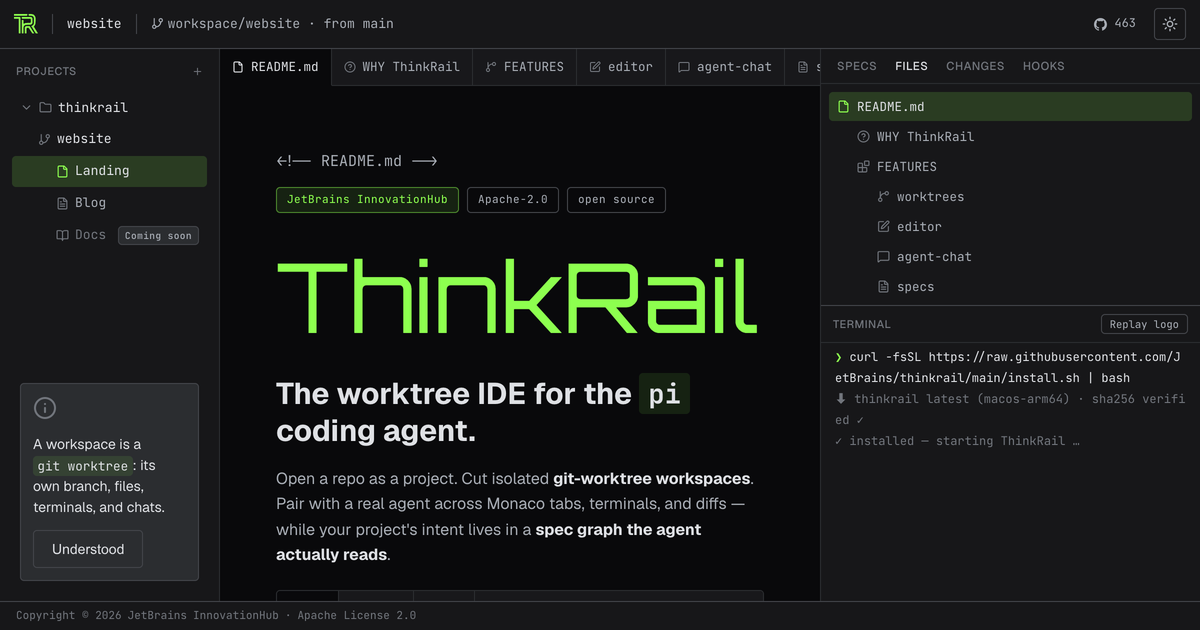Click the bold git-worktree workspaces text
This screenshot has width=1200, height=630.
pos(652,478)
